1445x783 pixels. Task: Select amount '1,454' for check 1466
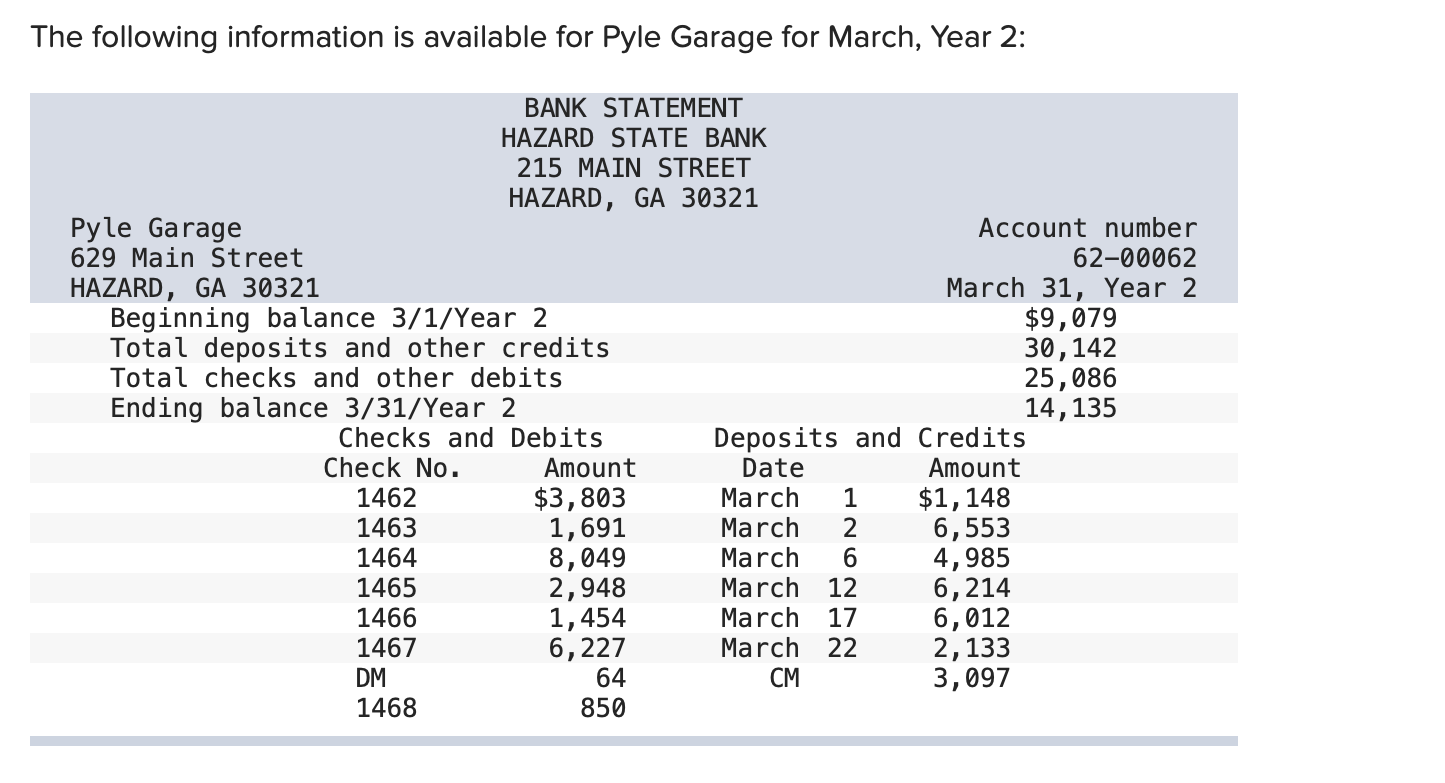(587, 618)
